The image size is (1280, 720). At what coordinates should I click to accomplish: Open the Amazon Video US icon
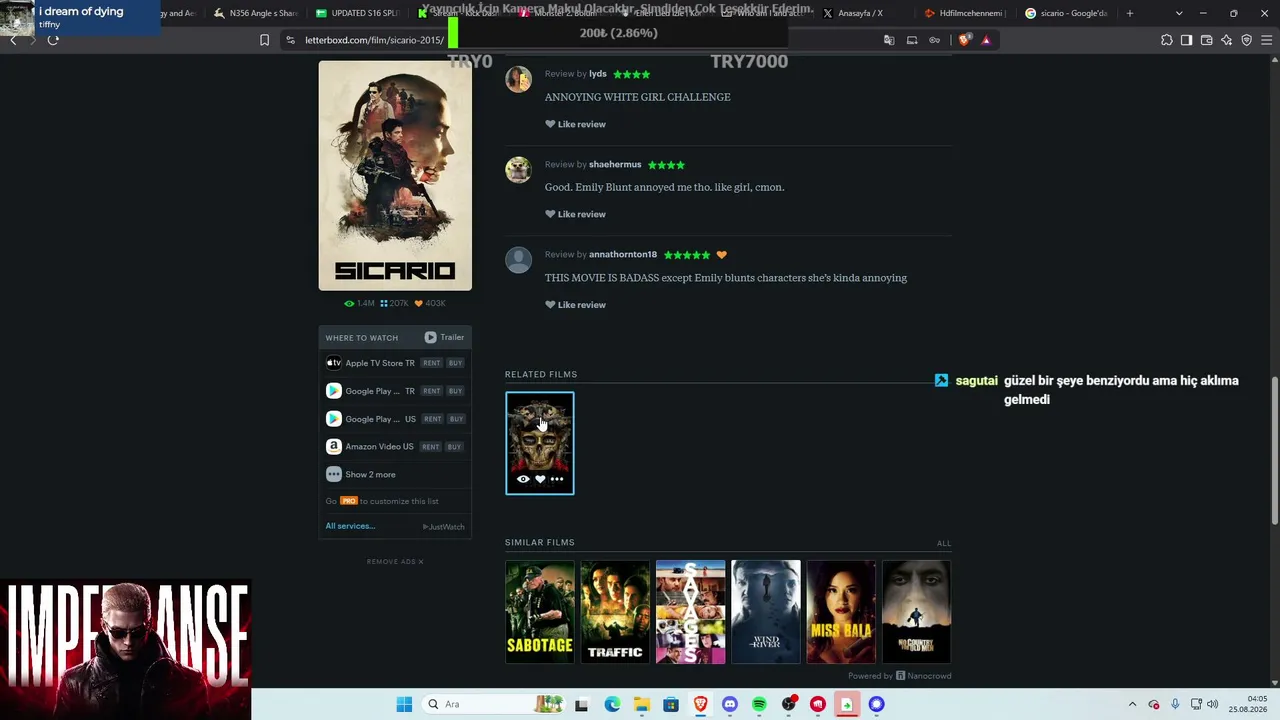(334, 447)
